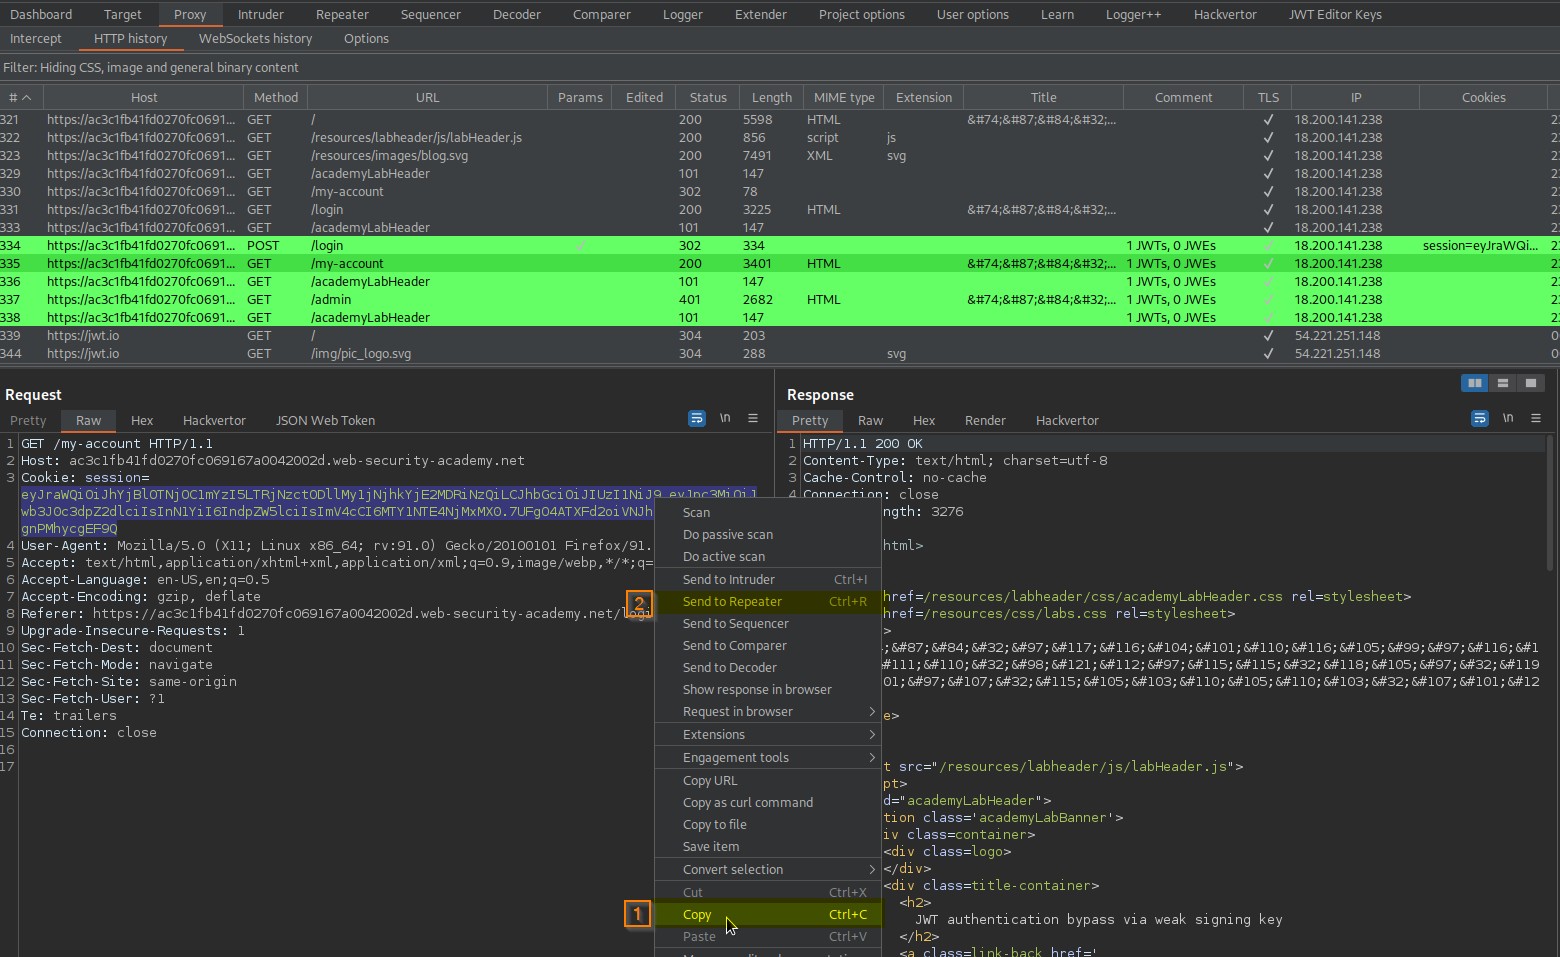Click the filter bar hiding CSS content

click(780, 68)
